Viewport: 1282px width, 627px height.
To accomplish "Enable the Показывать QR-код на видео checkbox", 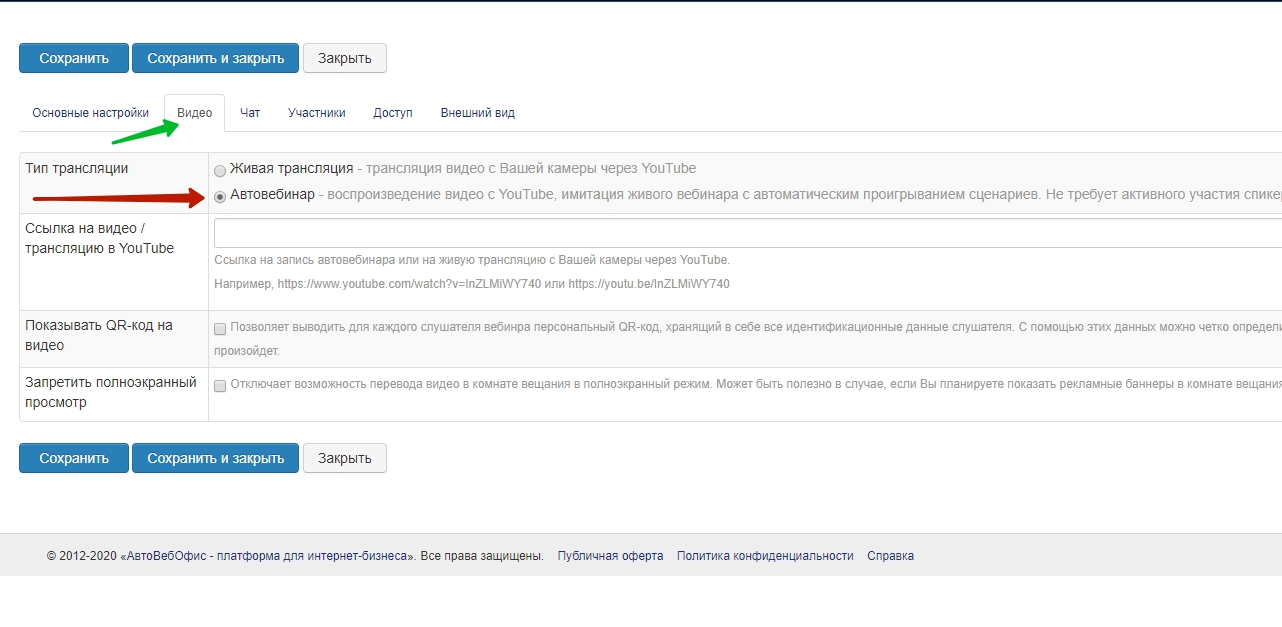I will (x=220, y=328).
